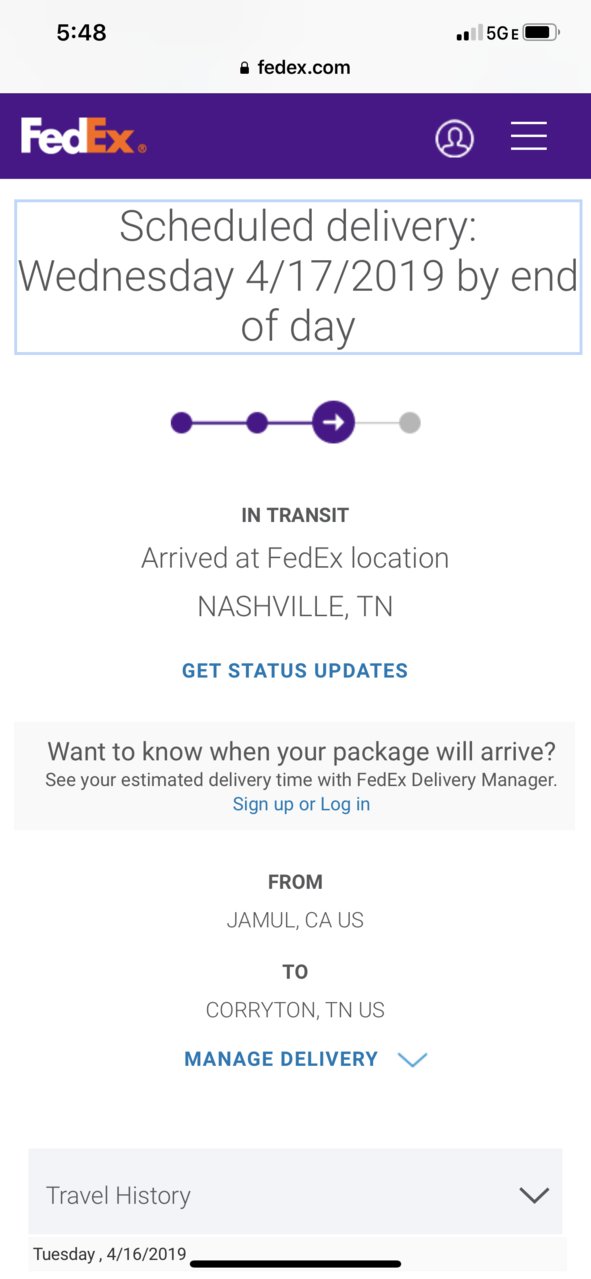The height and width of the screenshot is (1279, 591).
Task: Tap the 5:48 clock in status bar
Action: click(x=82, y=32)
